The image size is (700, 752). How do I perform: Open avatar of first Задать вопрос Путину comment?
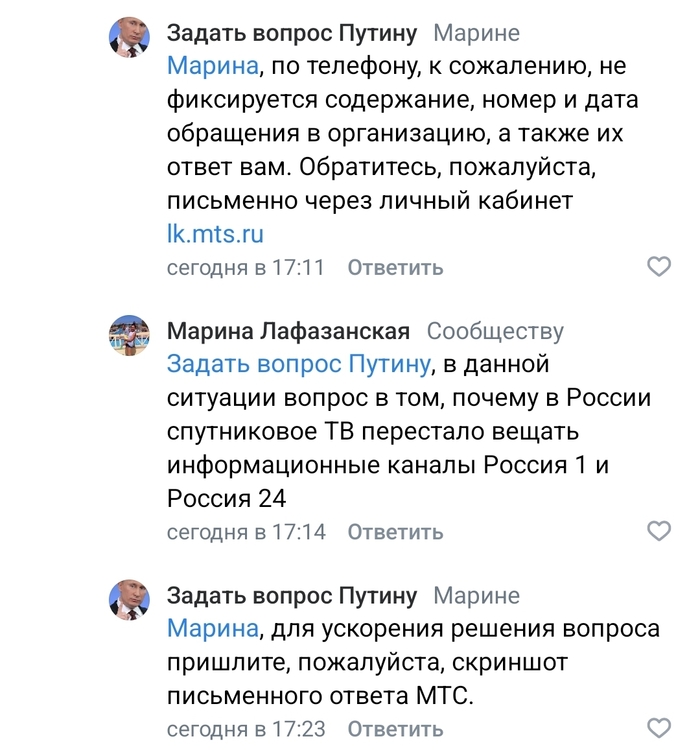click(x=129, y=39)
